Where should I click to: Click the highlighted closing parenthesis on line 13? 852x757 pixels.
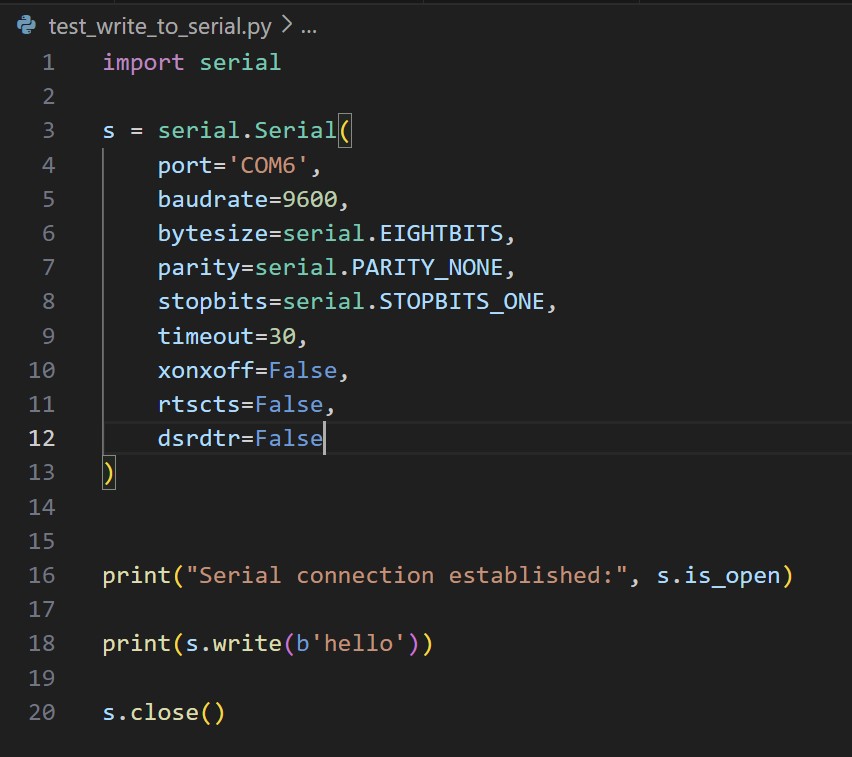109,473
